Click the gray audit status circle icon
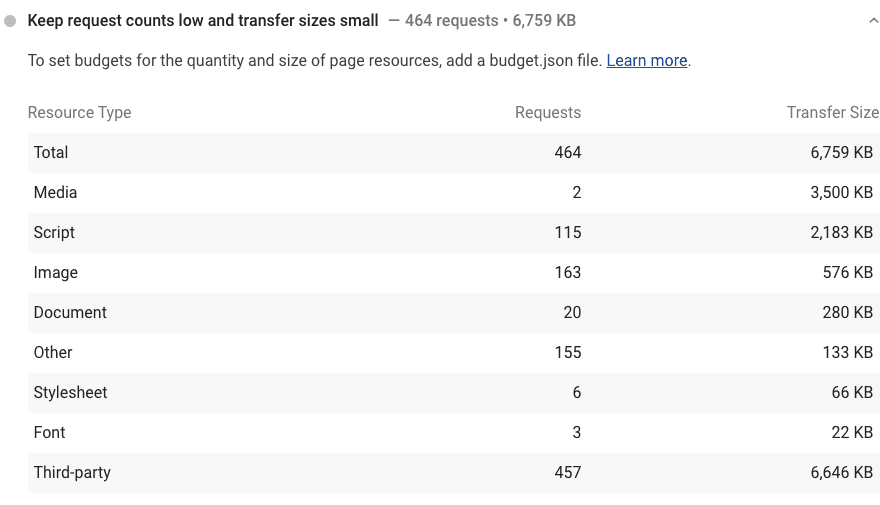The height and width of the screenshot is (505, 880). click(10, 20)
